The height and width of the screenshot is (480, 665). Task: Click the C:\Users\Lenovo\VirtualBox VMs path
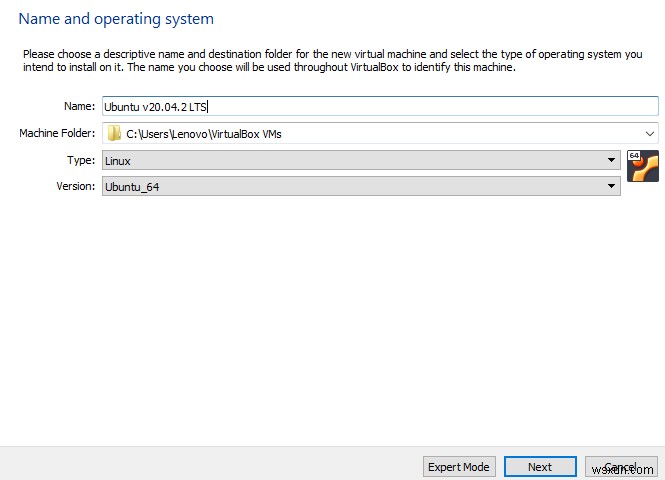pyautogui.click(x=204, y=134)
